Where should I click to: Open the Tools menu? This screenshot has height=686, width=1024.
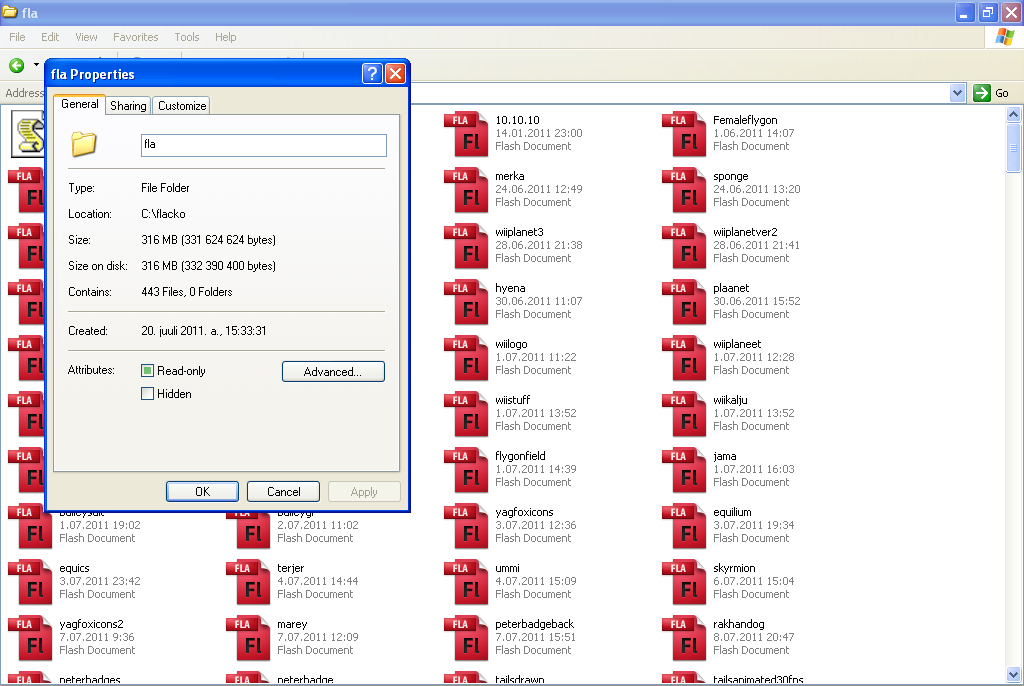point(187,37)
